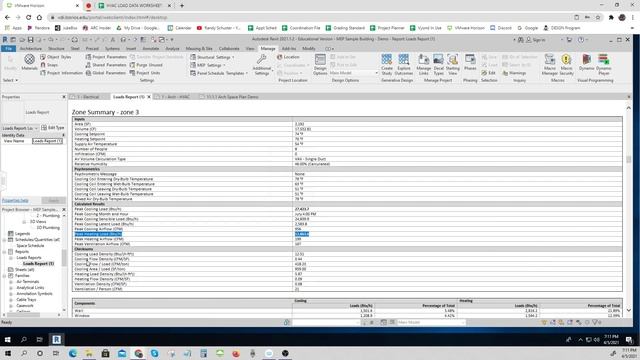Click the Properties help link
Viewport: 640px width, 360px height.
pyautogui.click(x=15, y=200)
